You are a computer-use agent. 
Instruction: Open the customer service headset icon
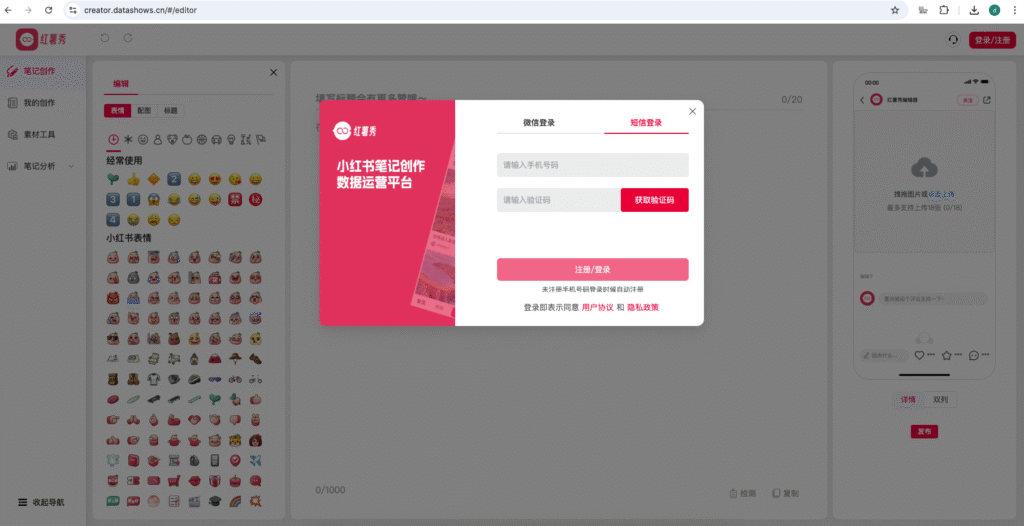click(x=953, y=40)
